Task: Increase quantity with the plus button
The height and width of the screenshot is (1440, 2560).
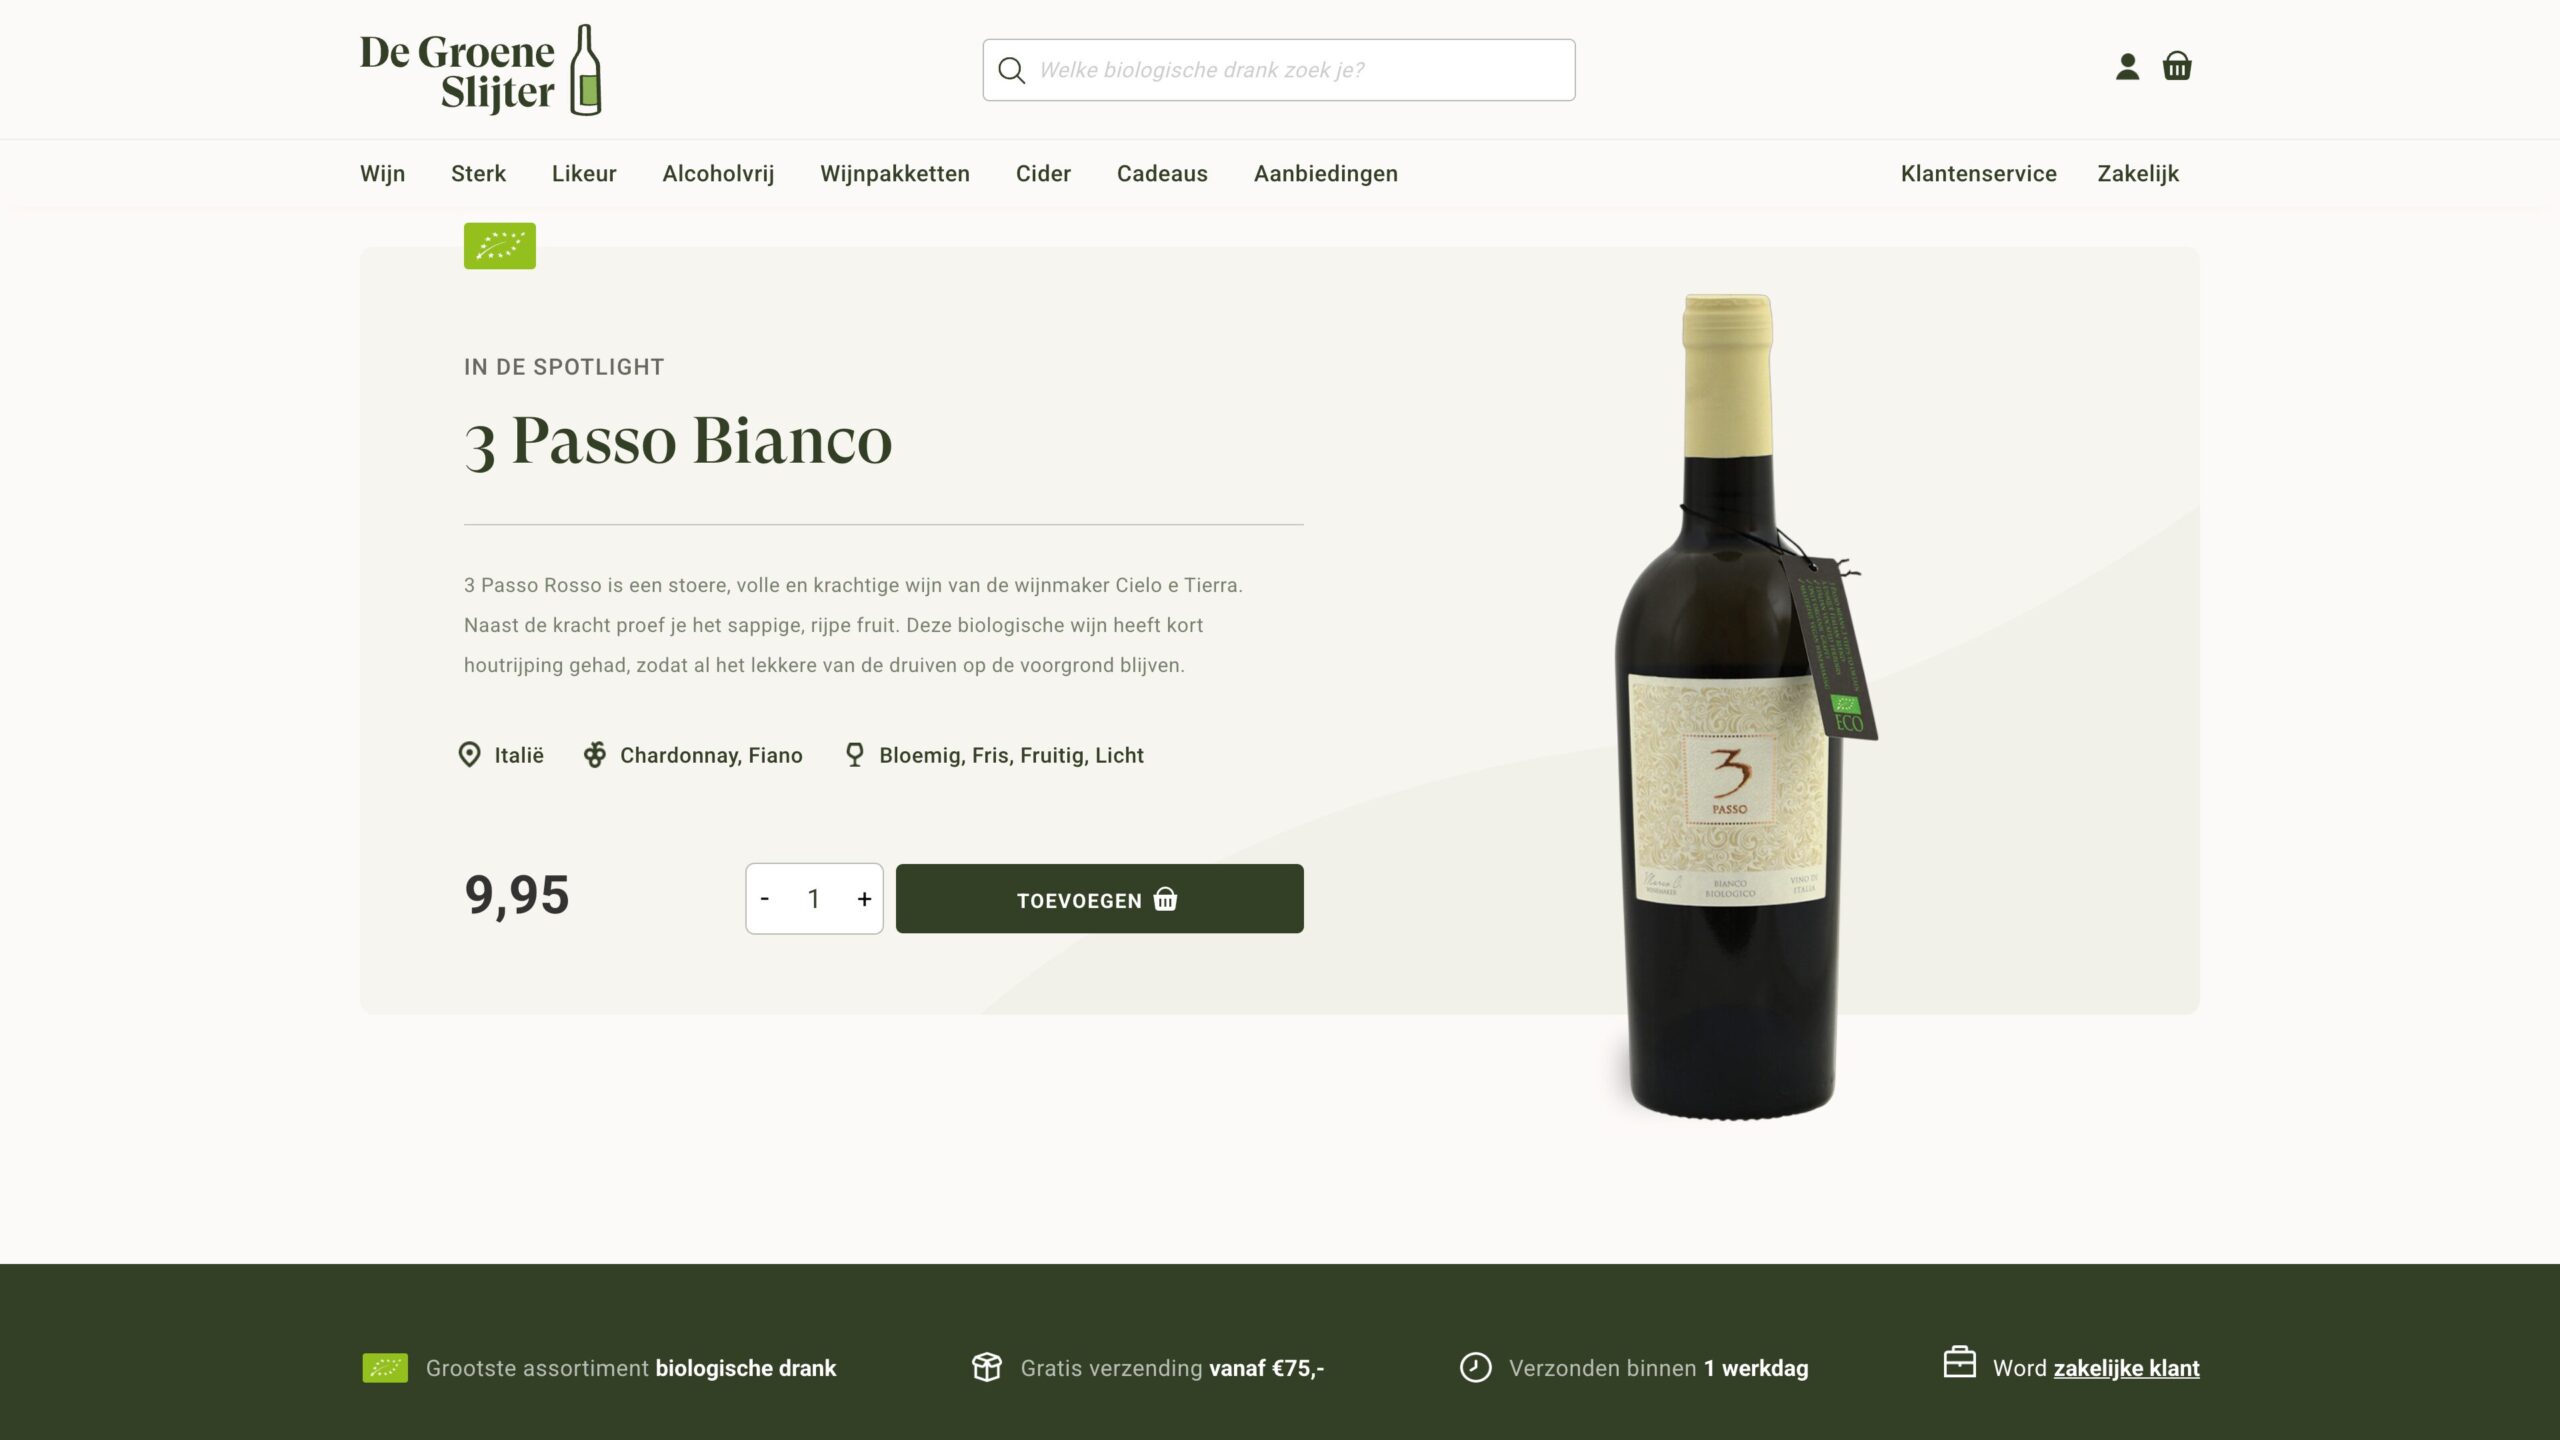Action: pyautogui.click(x=864, y=898)
